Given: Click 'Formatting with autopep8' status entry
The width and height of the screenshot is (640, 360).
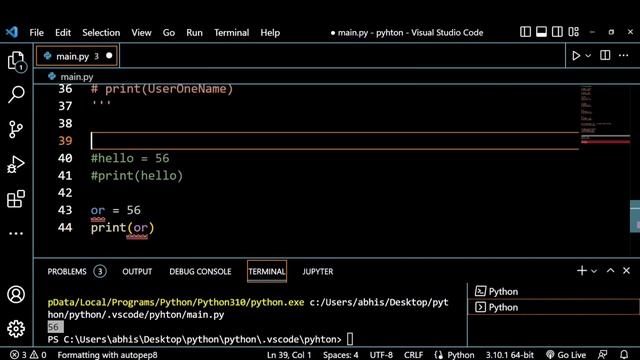Looking at the screenshot, I should [107, 355].
